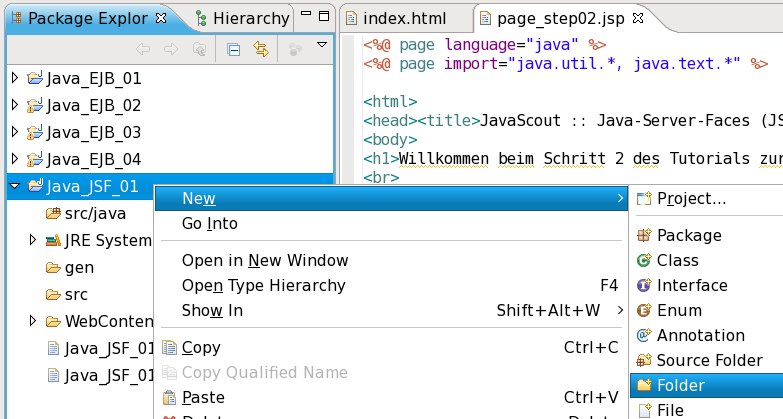Click the Collapse All icon in Package Explorer
Image resolution: width=783 pixels, height=419 pixels.
point(233,47)
